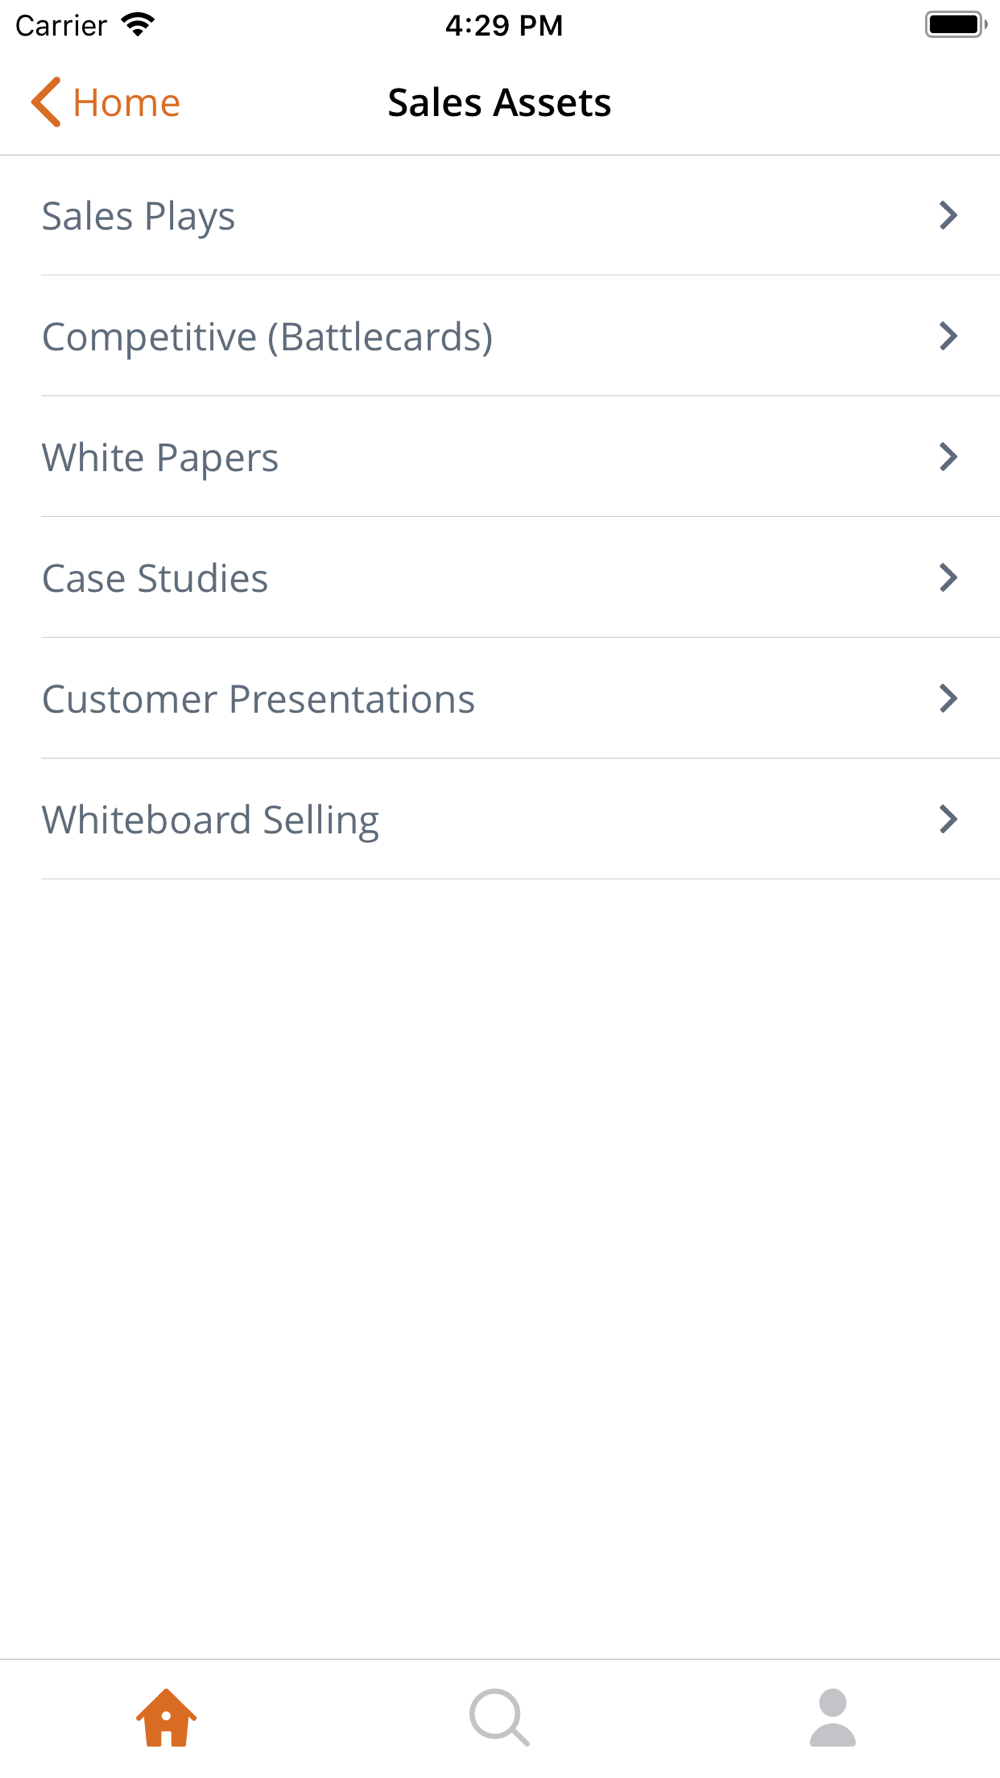Open White Papers list
This screenshot has width=1000, height=1778.
click(x=500, y=457)
